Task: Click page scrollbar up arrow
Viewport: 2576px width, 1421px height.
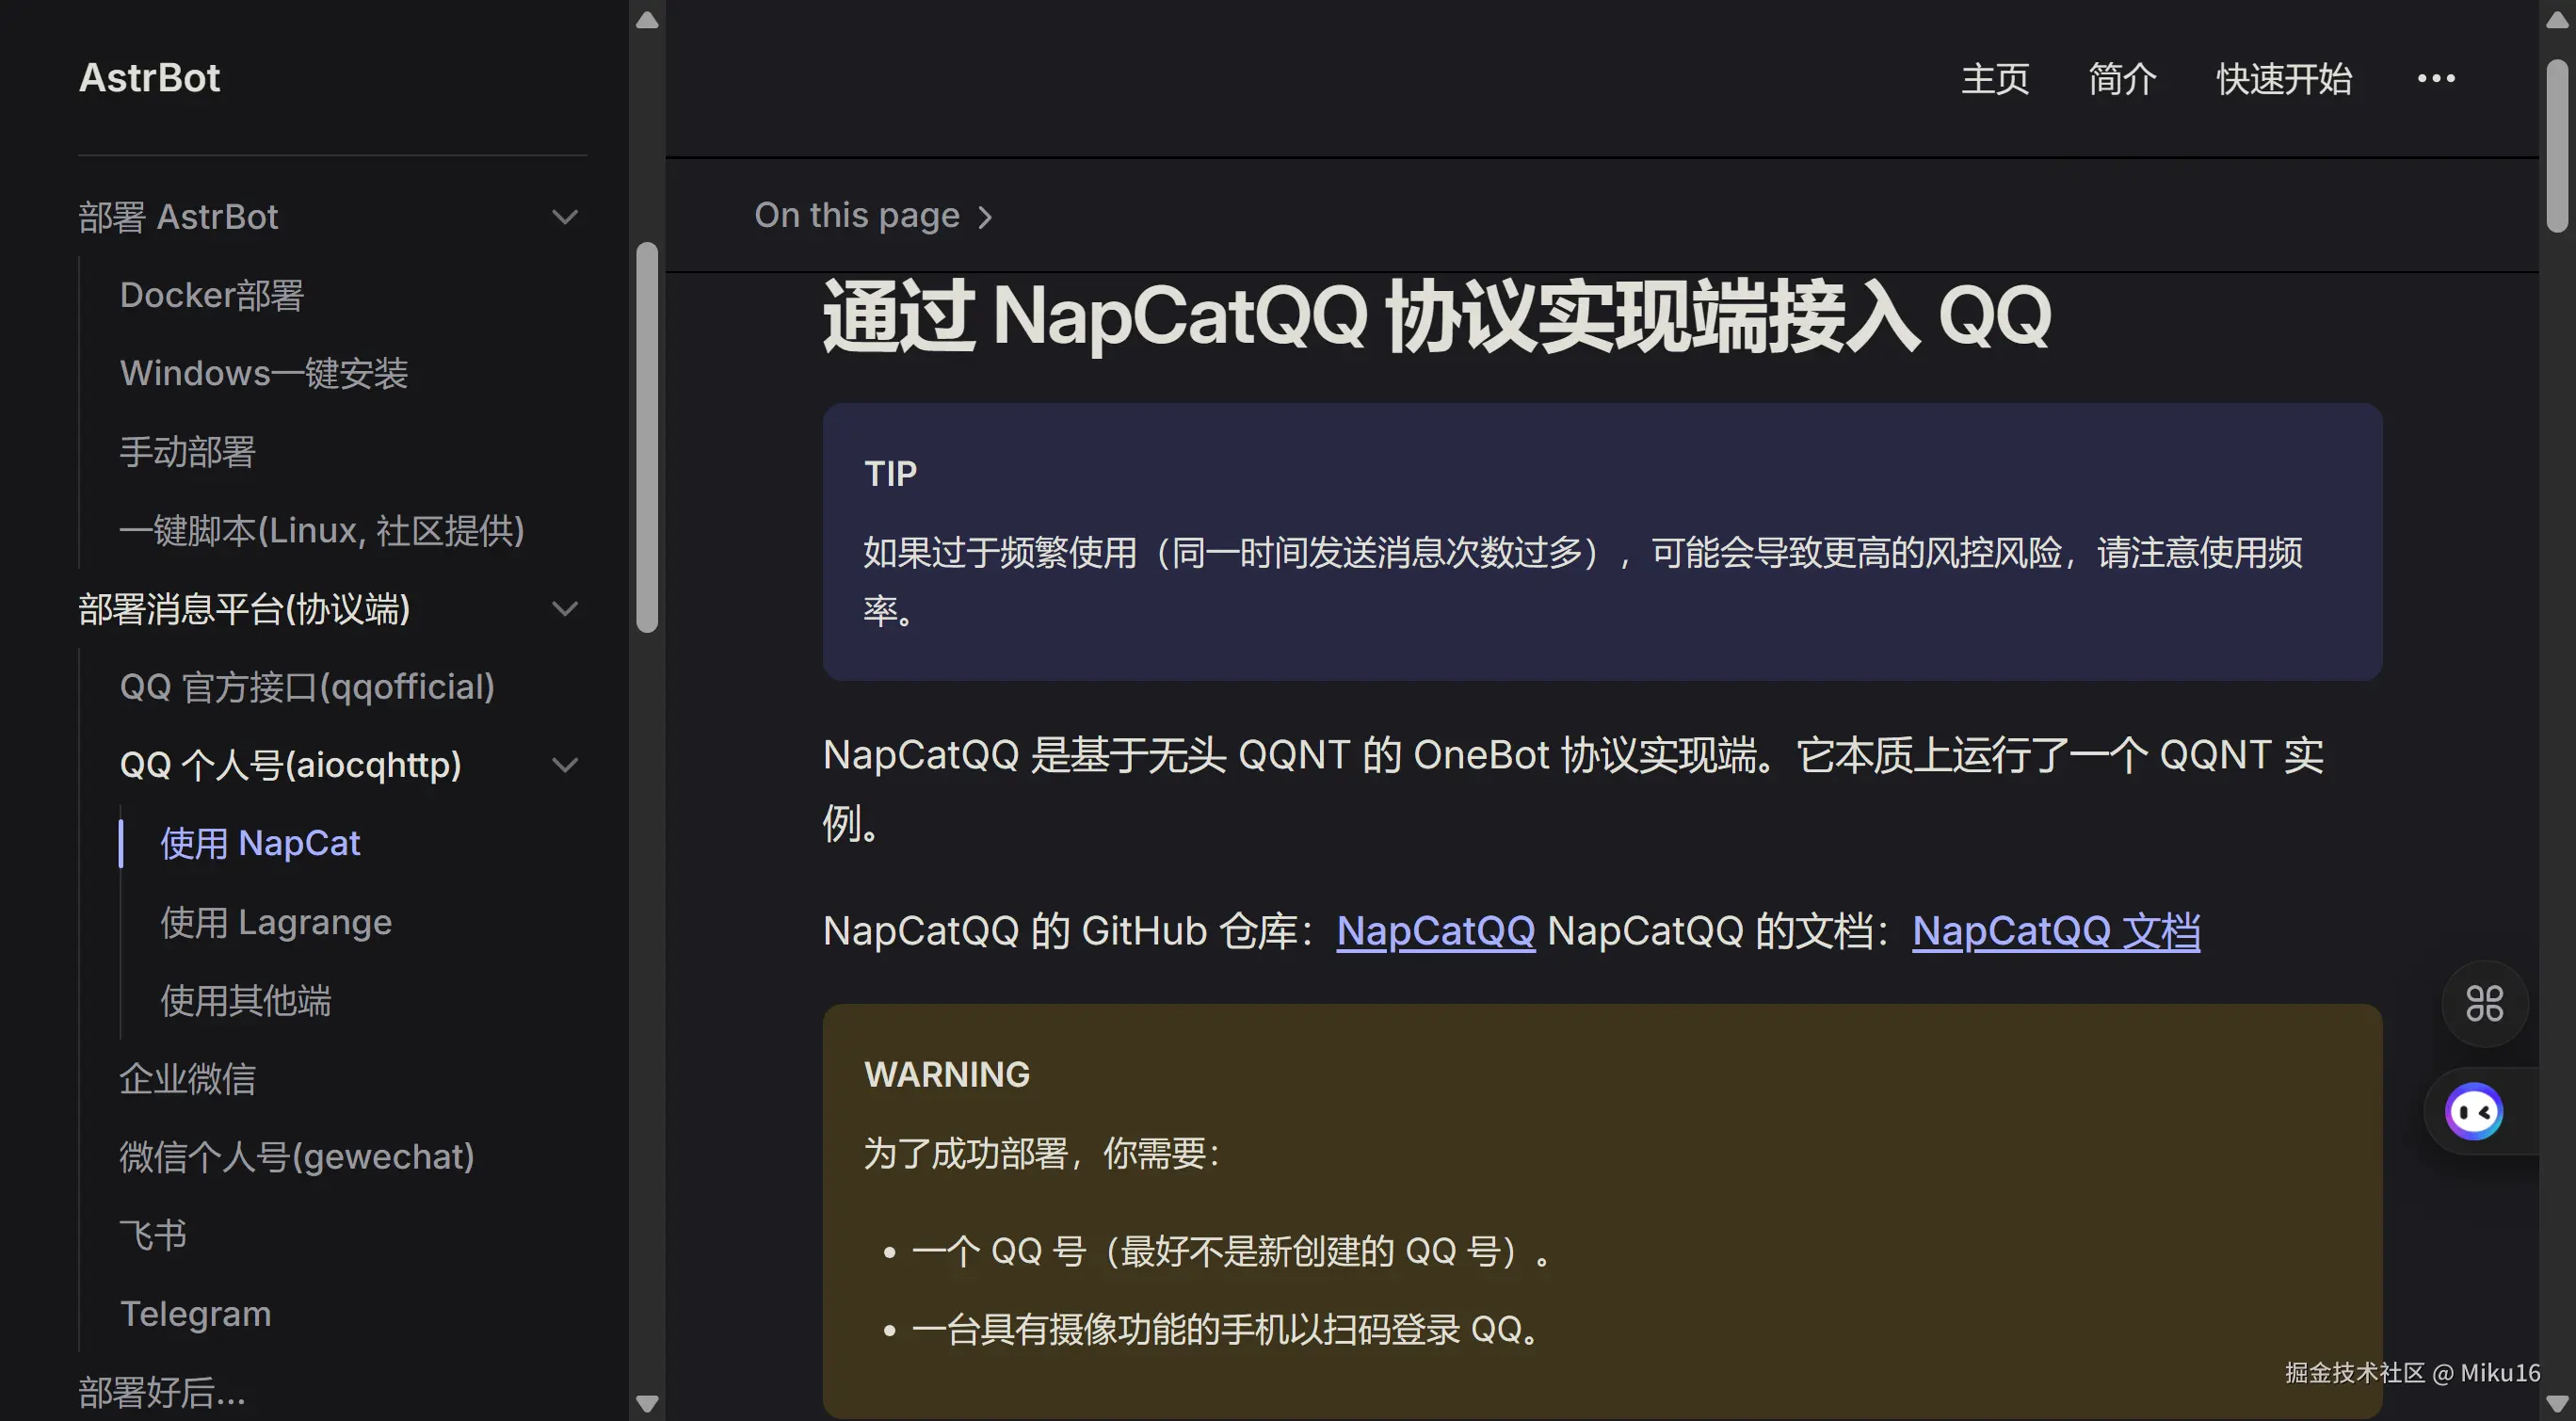Action: [x=2556, y=20]
